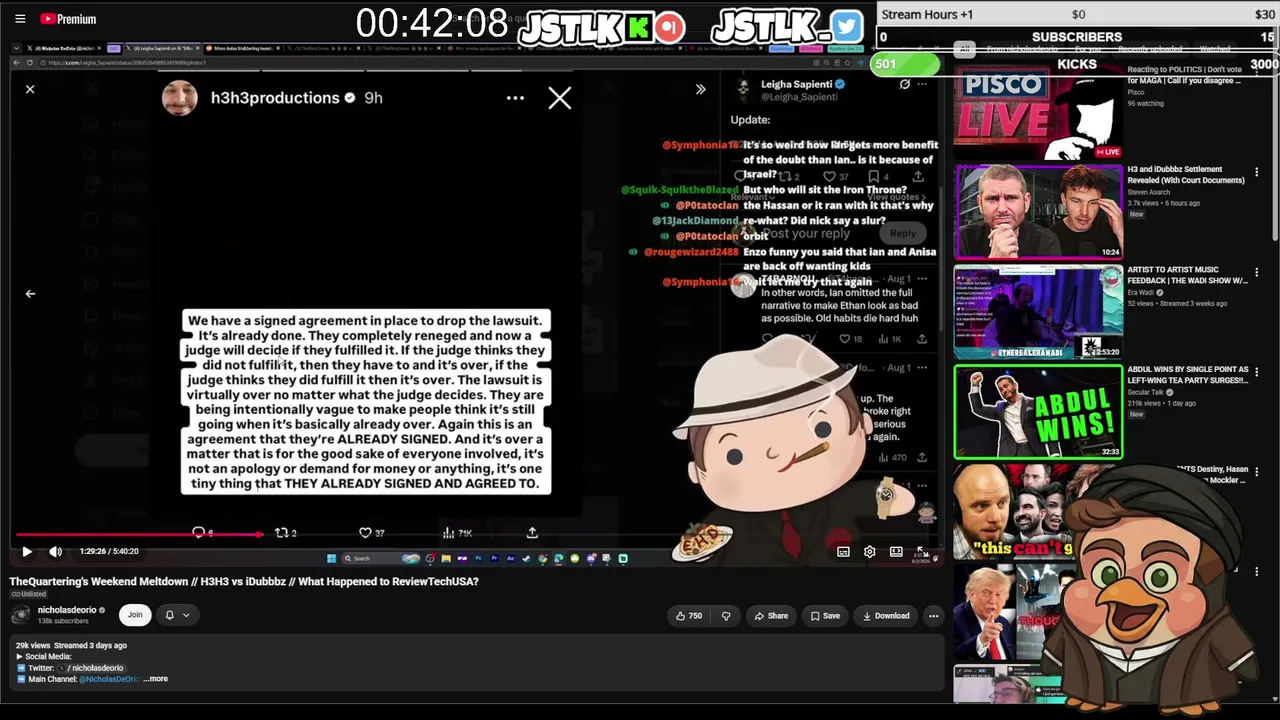Open video settings gear icon

point(870,551)
